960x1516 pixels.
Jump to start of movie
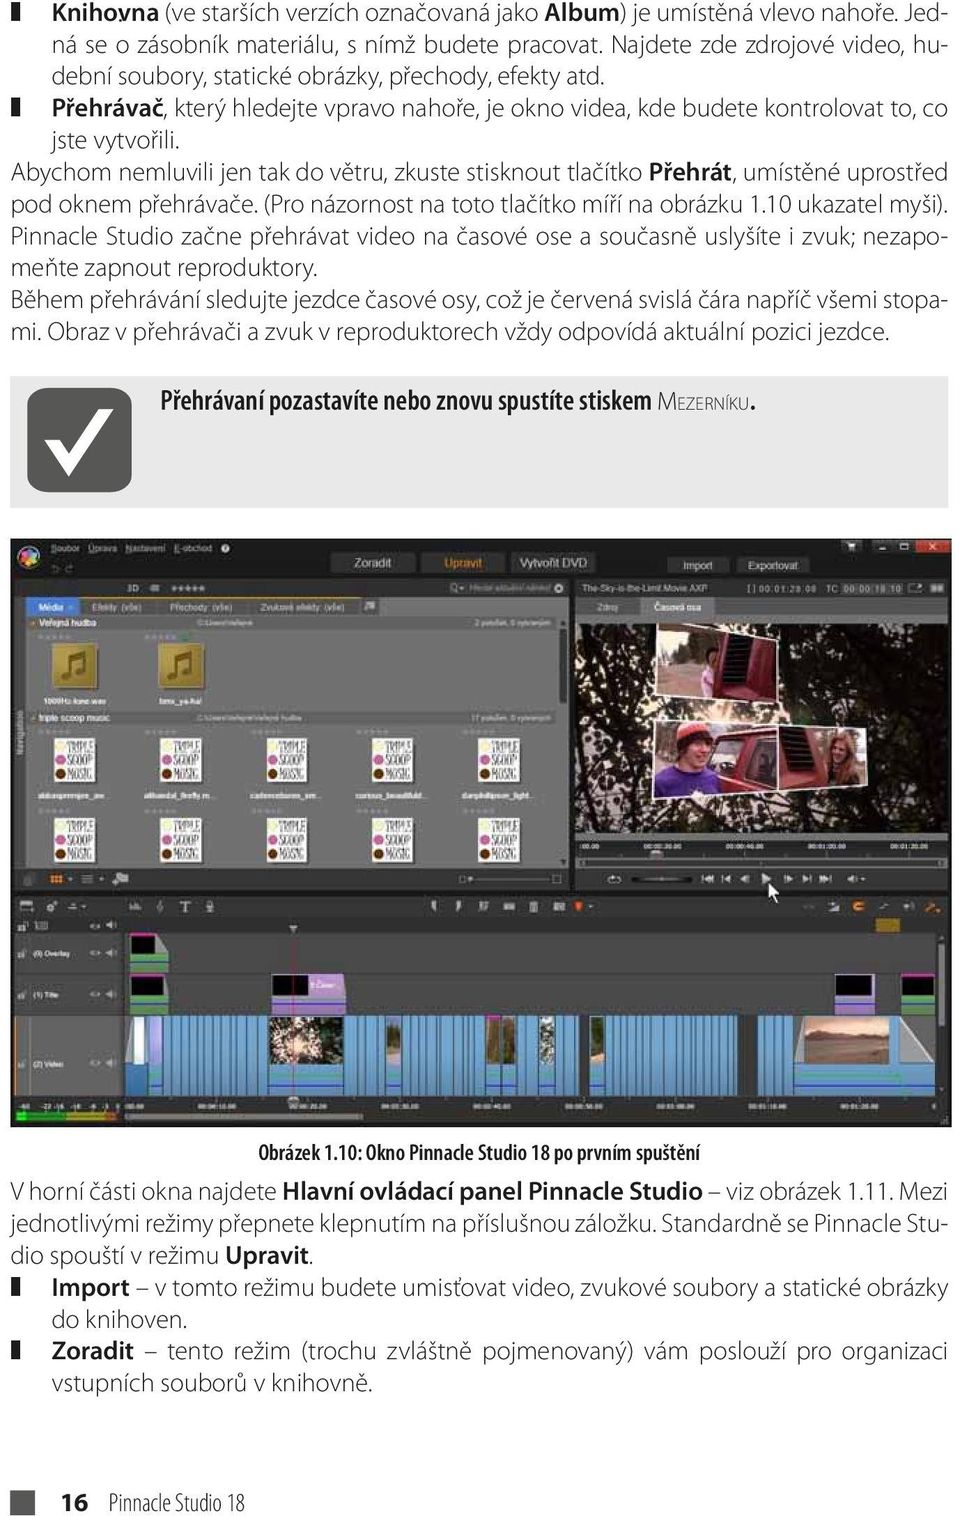[x=708, y=879]
